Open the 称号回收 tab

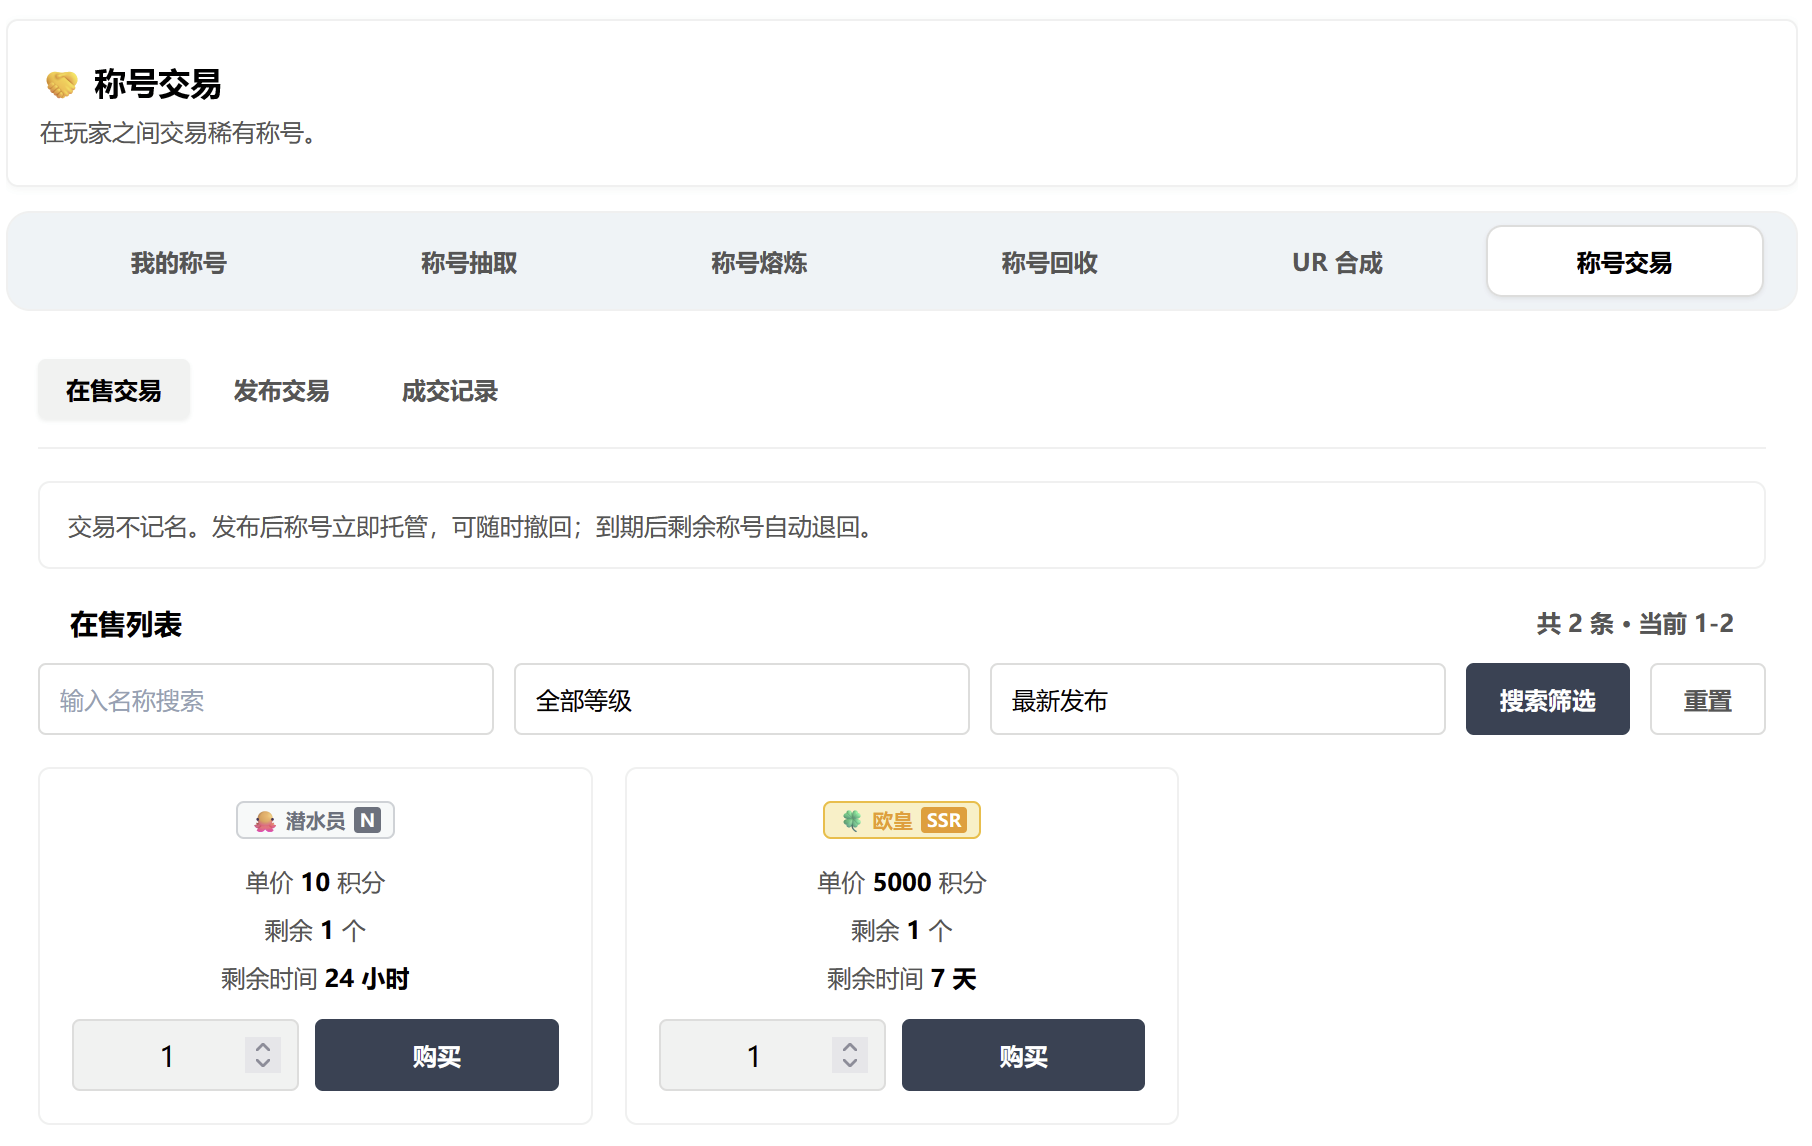pyautogui.click(x=1049, y=262)
